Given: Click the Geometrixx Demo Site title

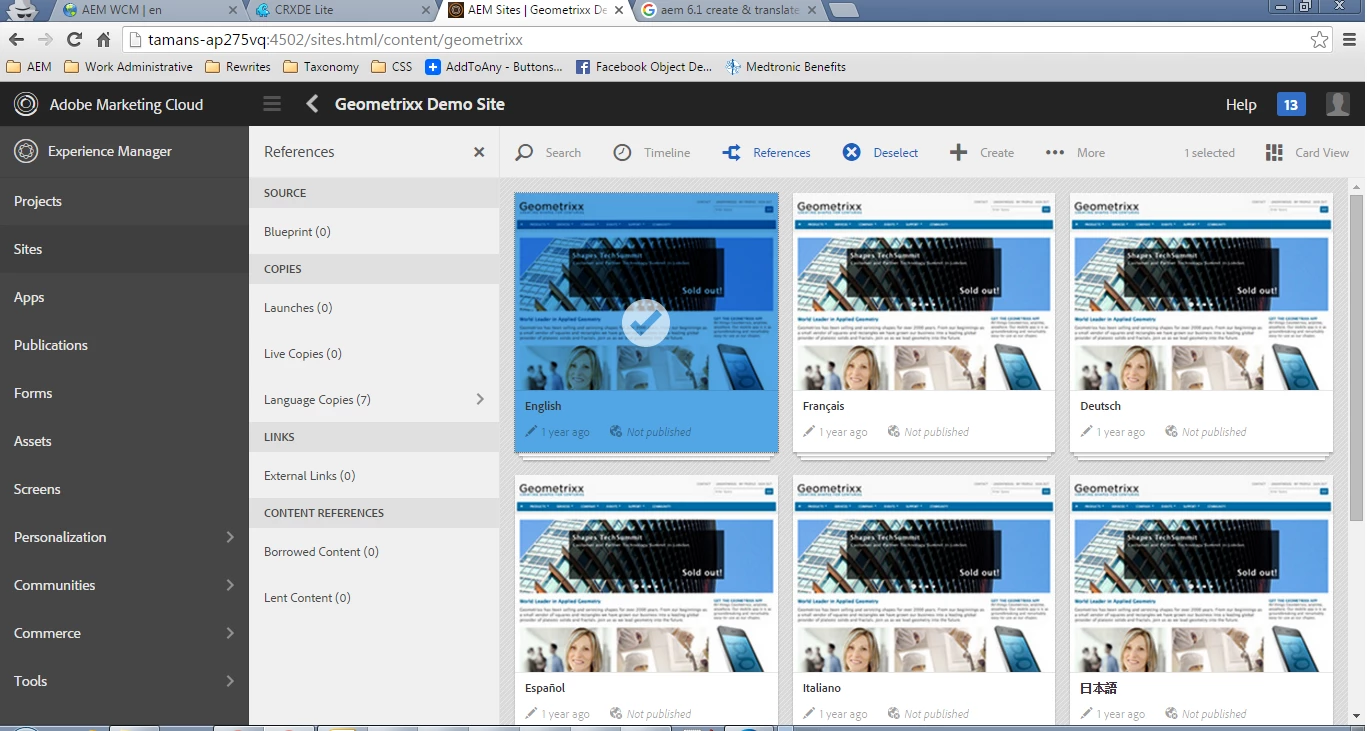Looking at the screenshot, I should coord(420,104).
